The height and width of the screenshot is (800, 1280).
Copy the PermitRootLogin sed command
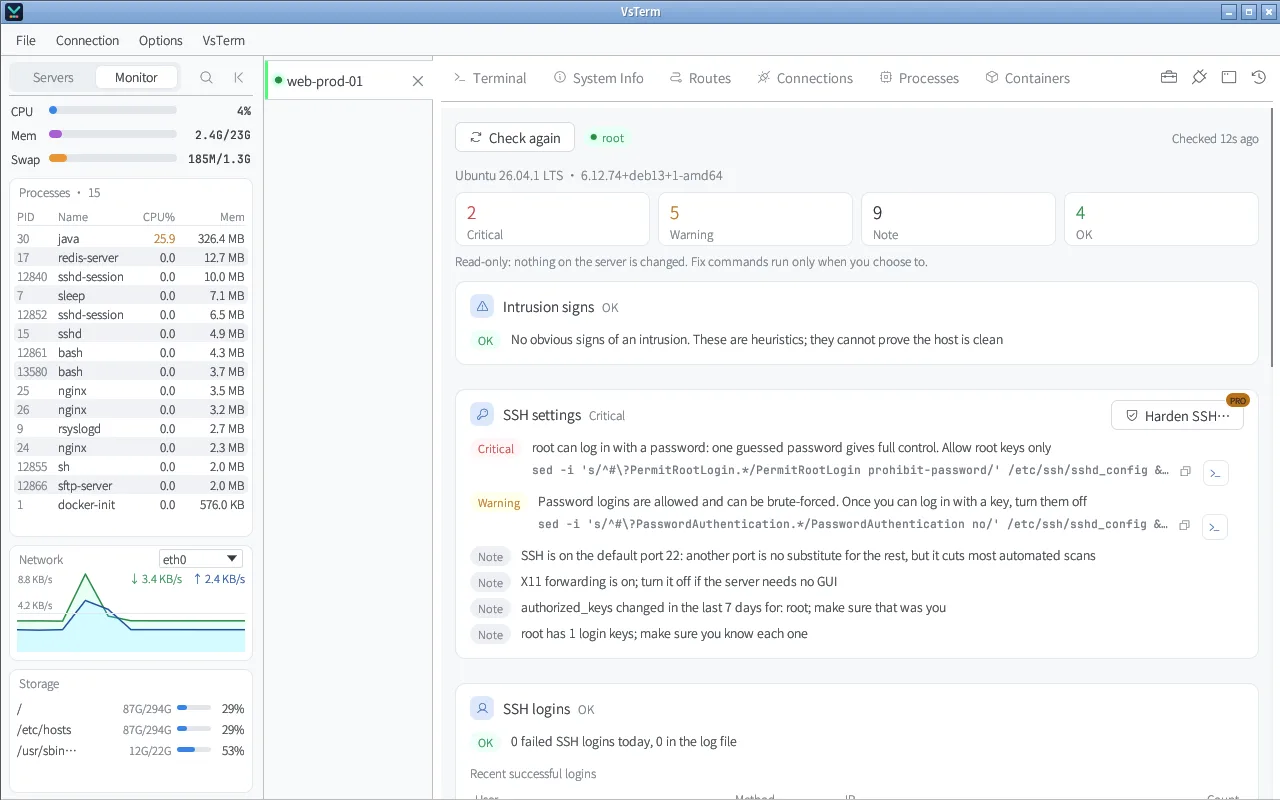click(x=1185, y=471)
